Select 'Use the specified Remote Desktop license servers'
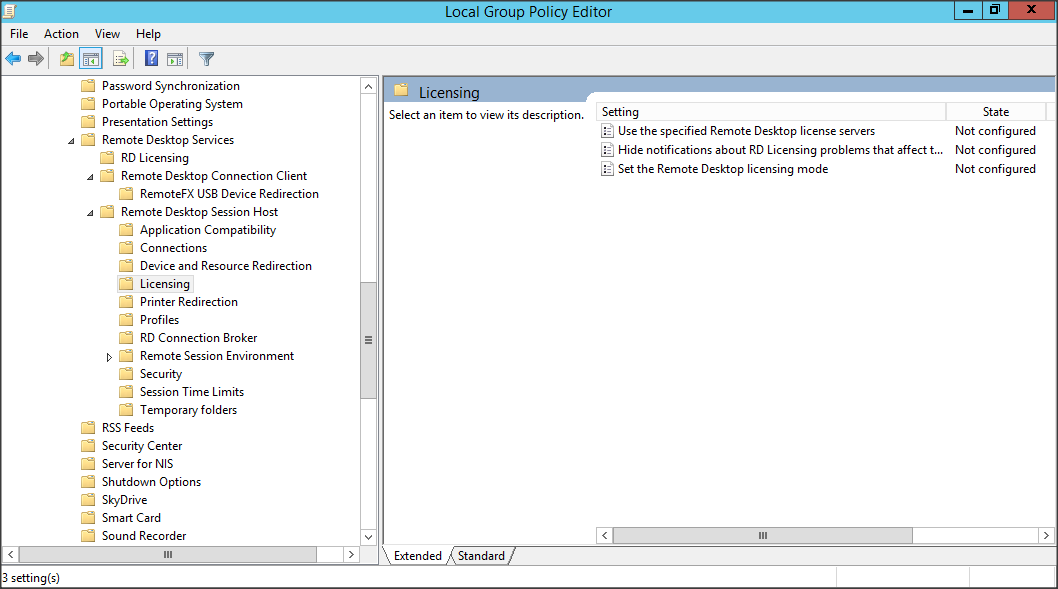 click(746, 131)
